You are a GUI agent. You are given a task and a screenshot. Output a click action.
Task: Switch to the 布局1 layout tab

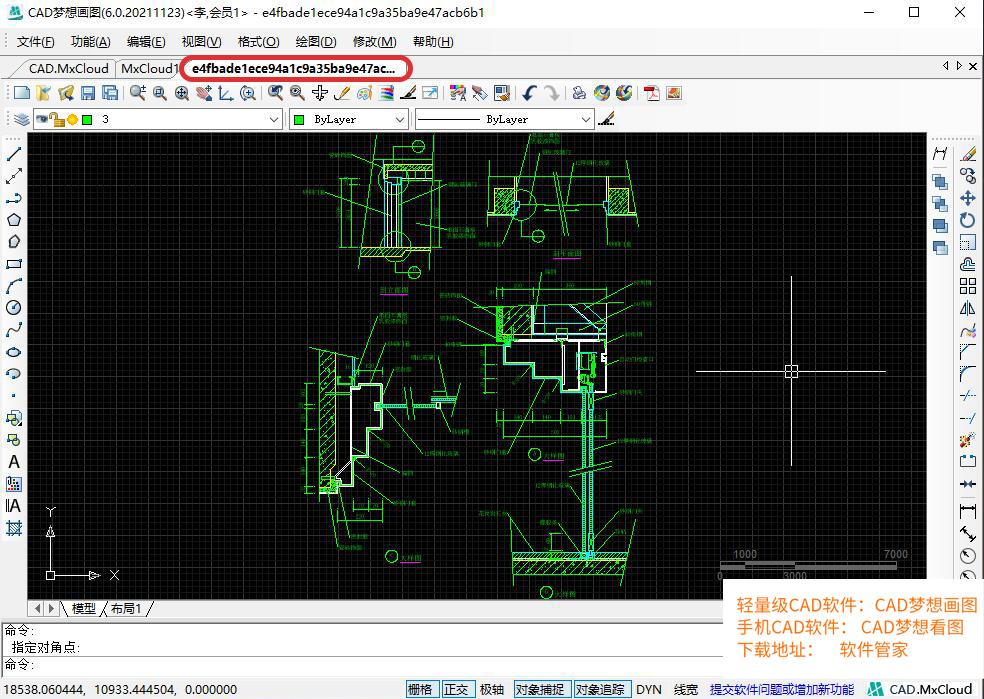point(126,608)
